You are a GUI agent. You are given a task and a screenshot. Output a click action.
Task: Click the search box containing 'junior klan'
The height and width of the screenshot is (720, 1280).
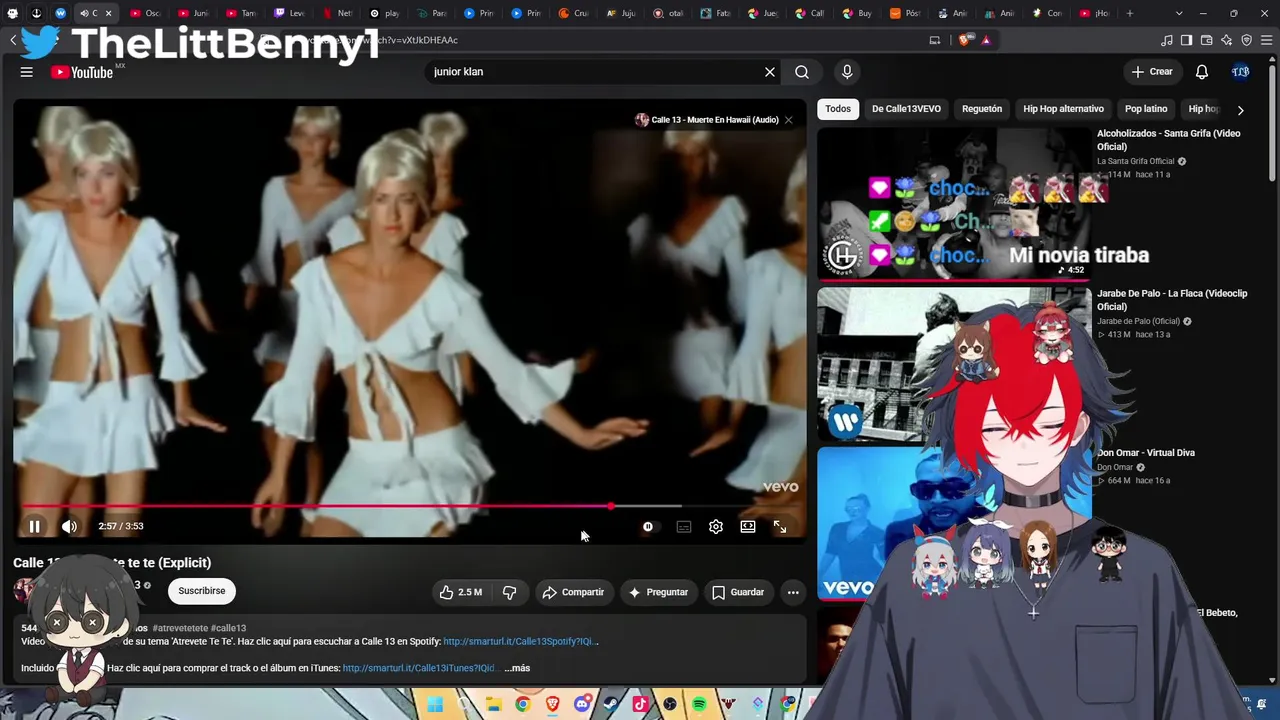[x=595, y=72]
